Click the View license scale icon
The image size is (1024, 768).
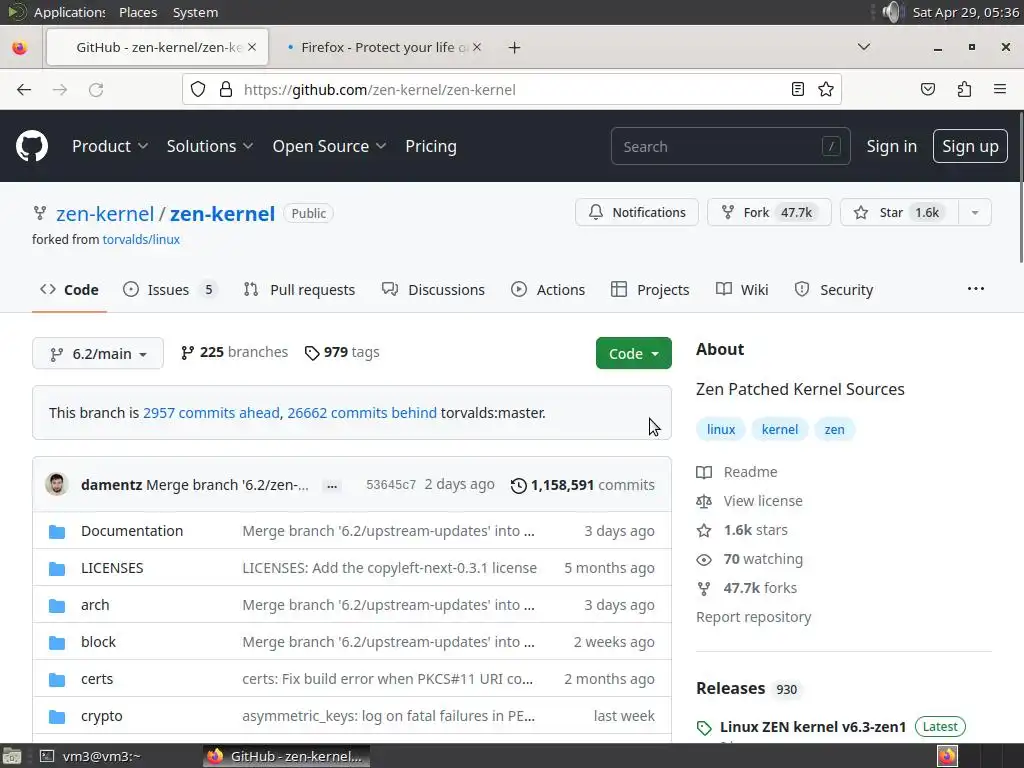click(x=704, y=502)
